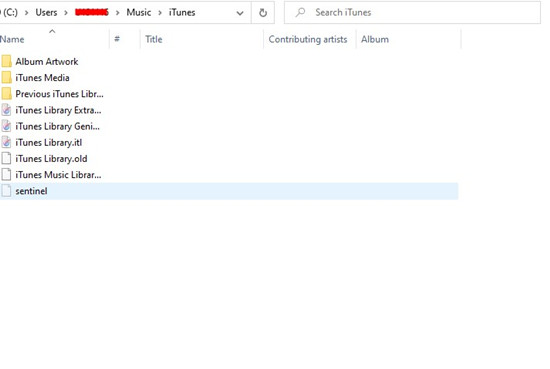Open the address bar history dropdown
550x369 pixels.
tap(240, 13)
